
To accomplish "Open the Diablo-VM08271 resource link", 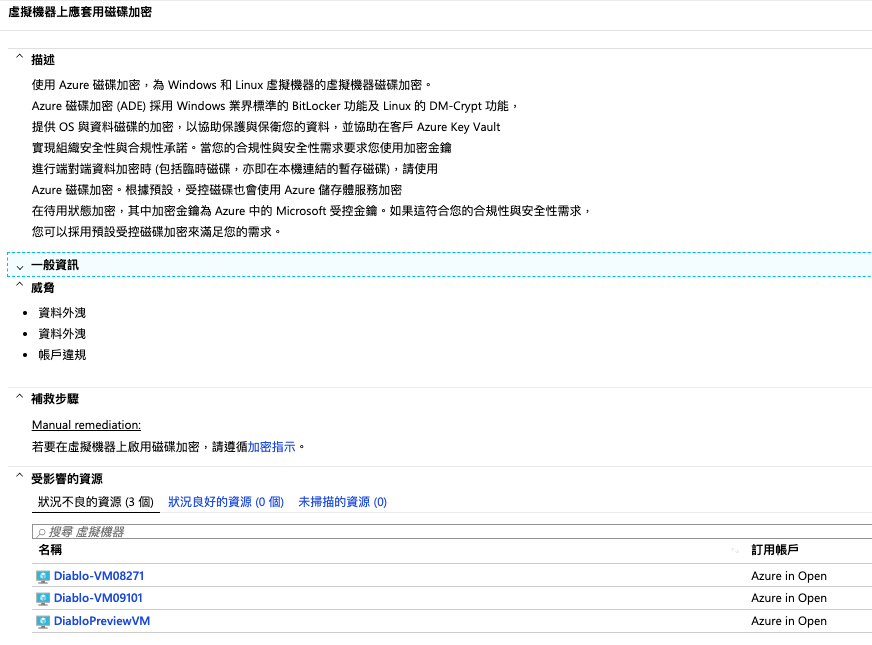I will 99,575.
